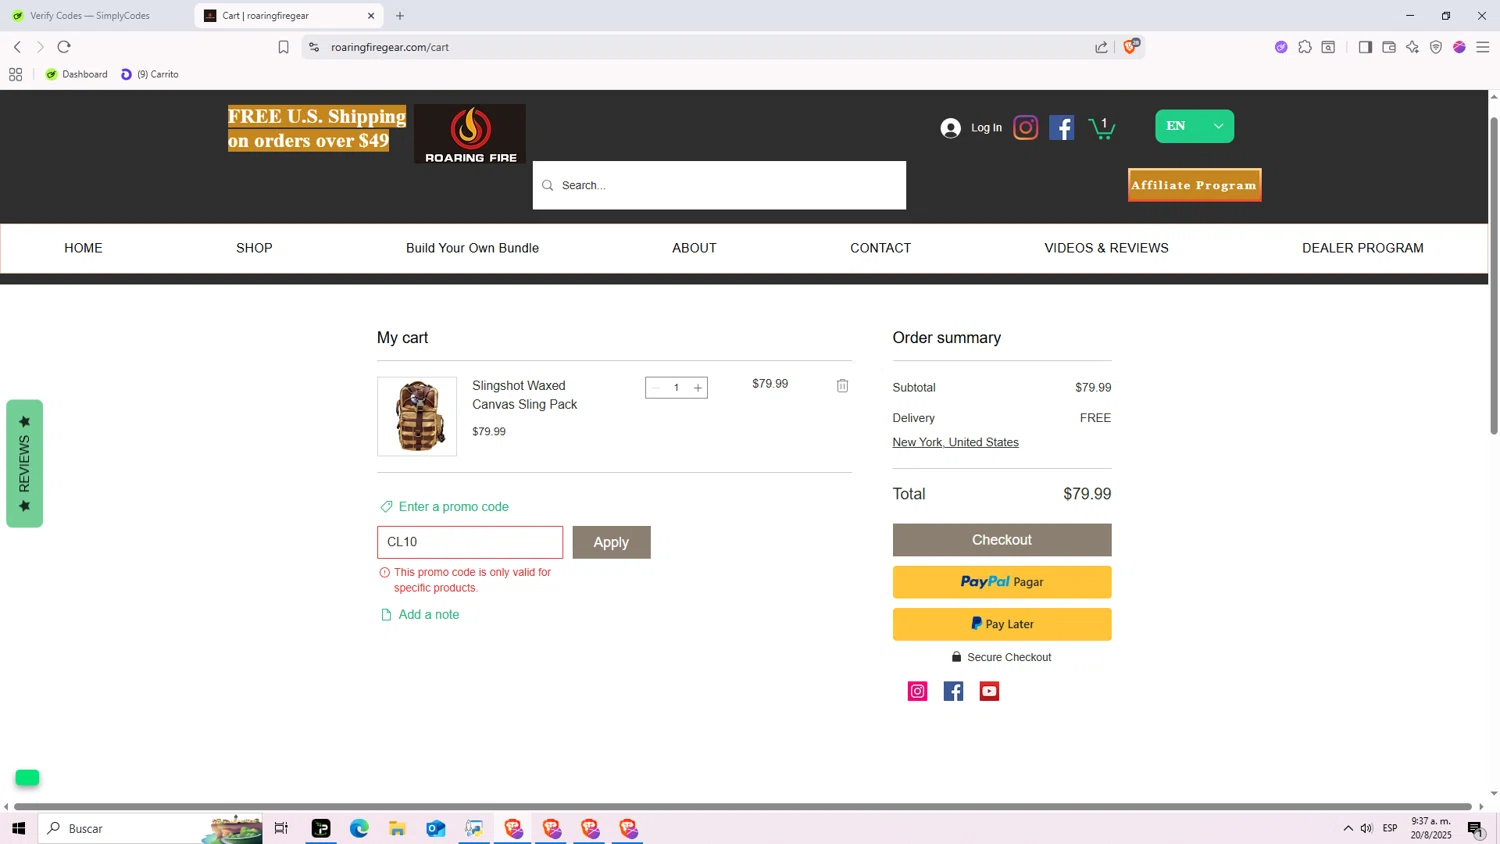Image resolution: width=1500 pixels, height=844 pixels.
Task: Click the address bar URL
Action: (390, 47)
